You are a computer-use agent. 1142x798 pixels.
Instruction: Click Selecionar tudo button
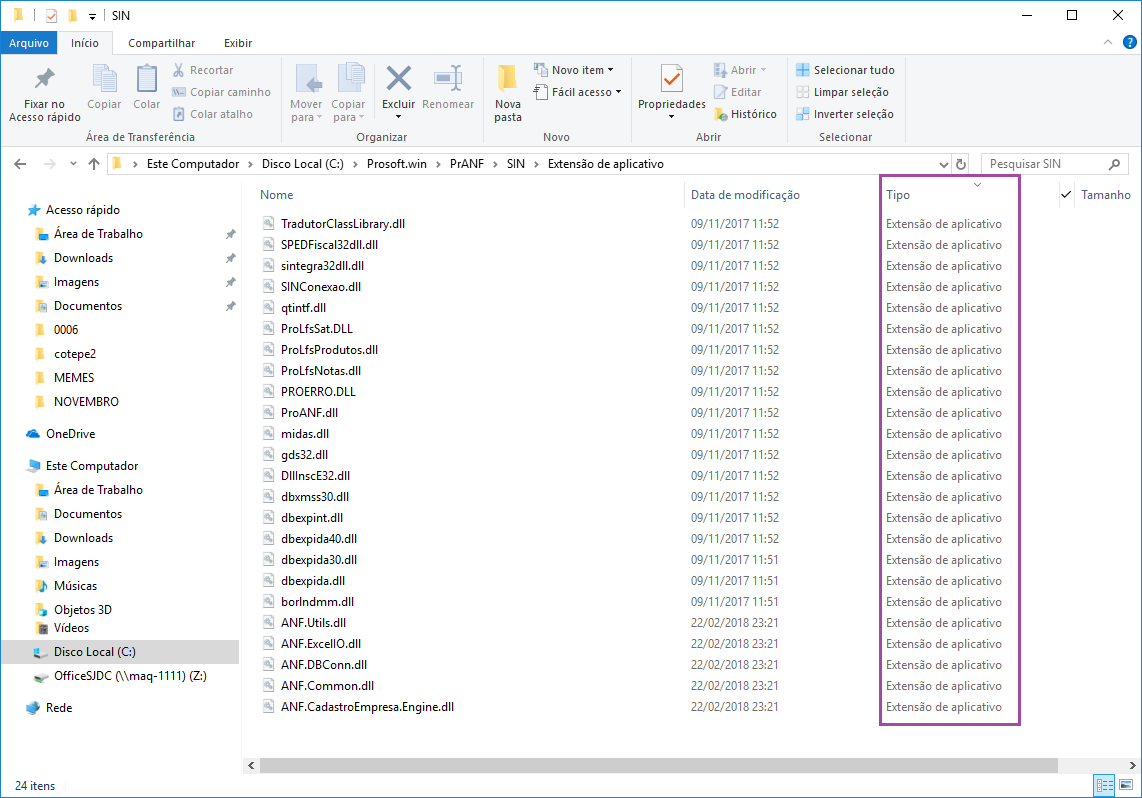(x=845, y=70)
